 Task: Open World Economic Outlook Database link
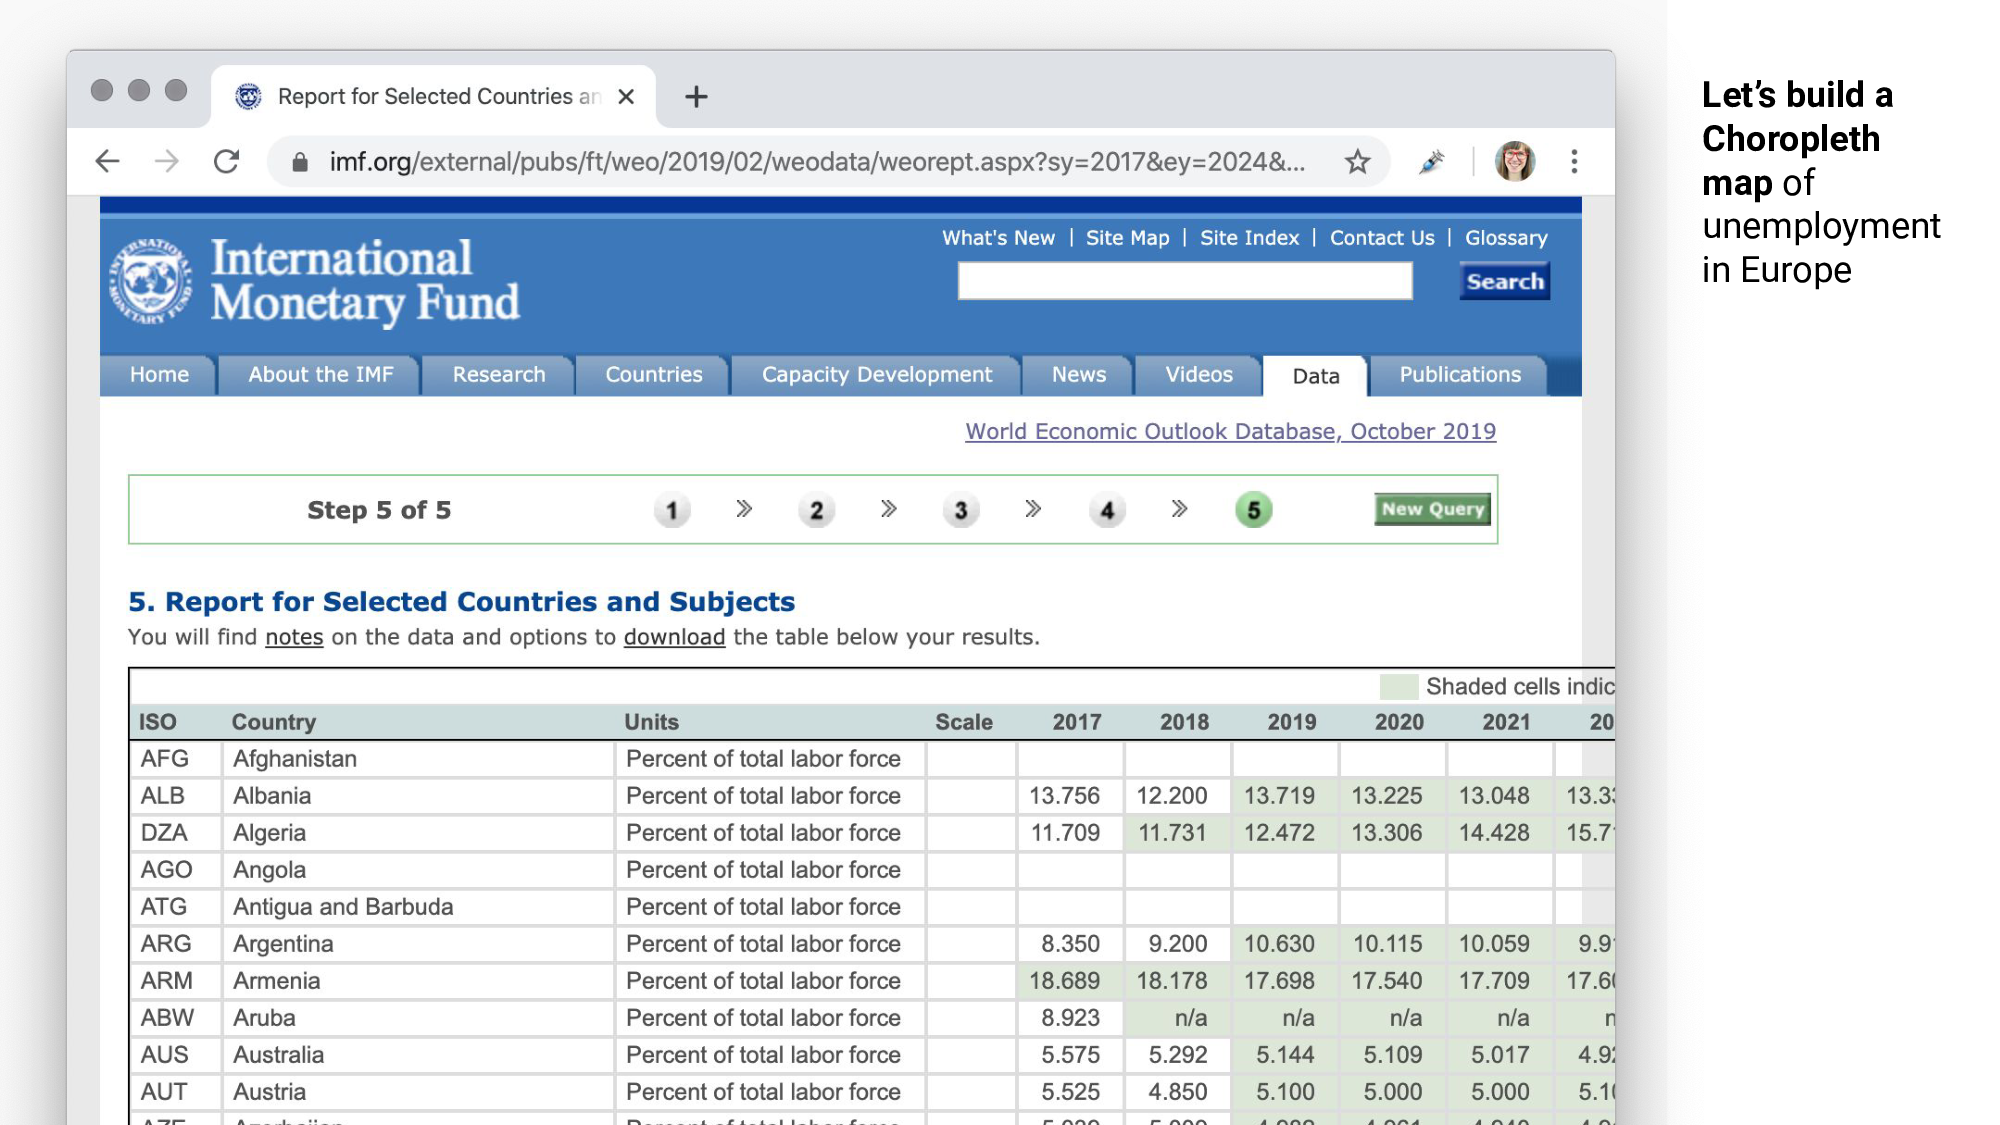click(1230, 431)
